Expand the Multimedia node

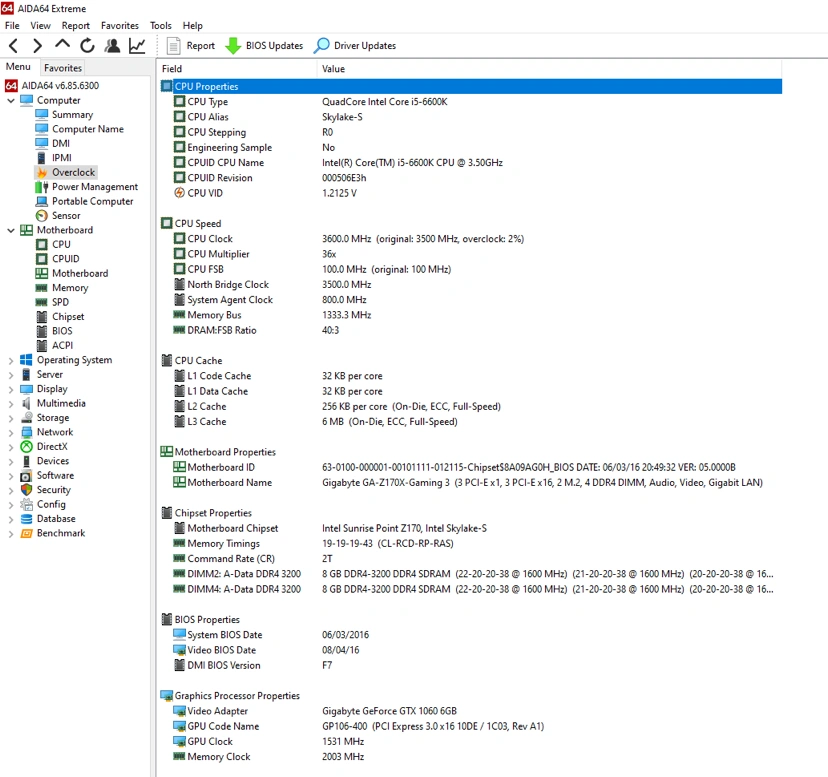tap(11, 404)
